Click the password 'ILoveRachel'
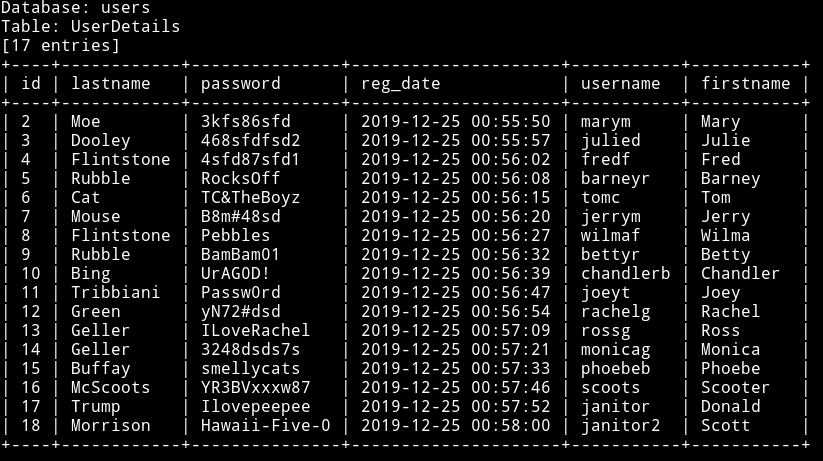Image resolution: width=823 pixels, height=461 pixels. (256, 330)
